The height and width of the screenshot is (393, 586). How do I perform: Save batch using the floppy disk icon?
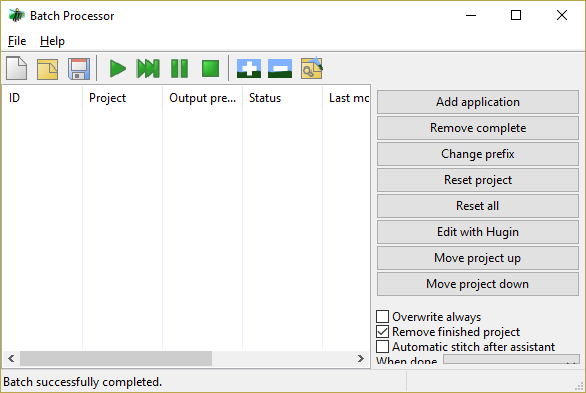(x=78, y=68)
